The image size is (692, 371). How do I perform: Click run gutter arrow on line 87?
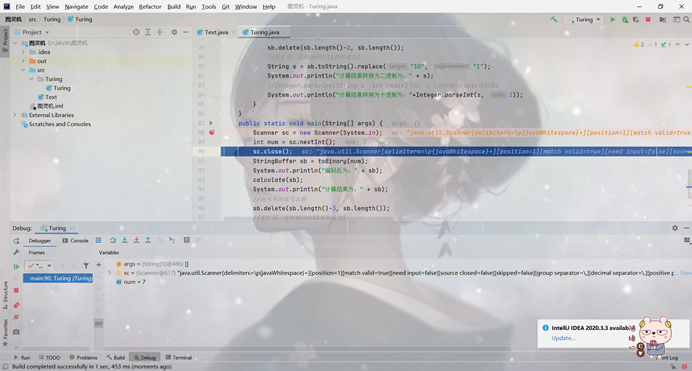coord(211,123)
